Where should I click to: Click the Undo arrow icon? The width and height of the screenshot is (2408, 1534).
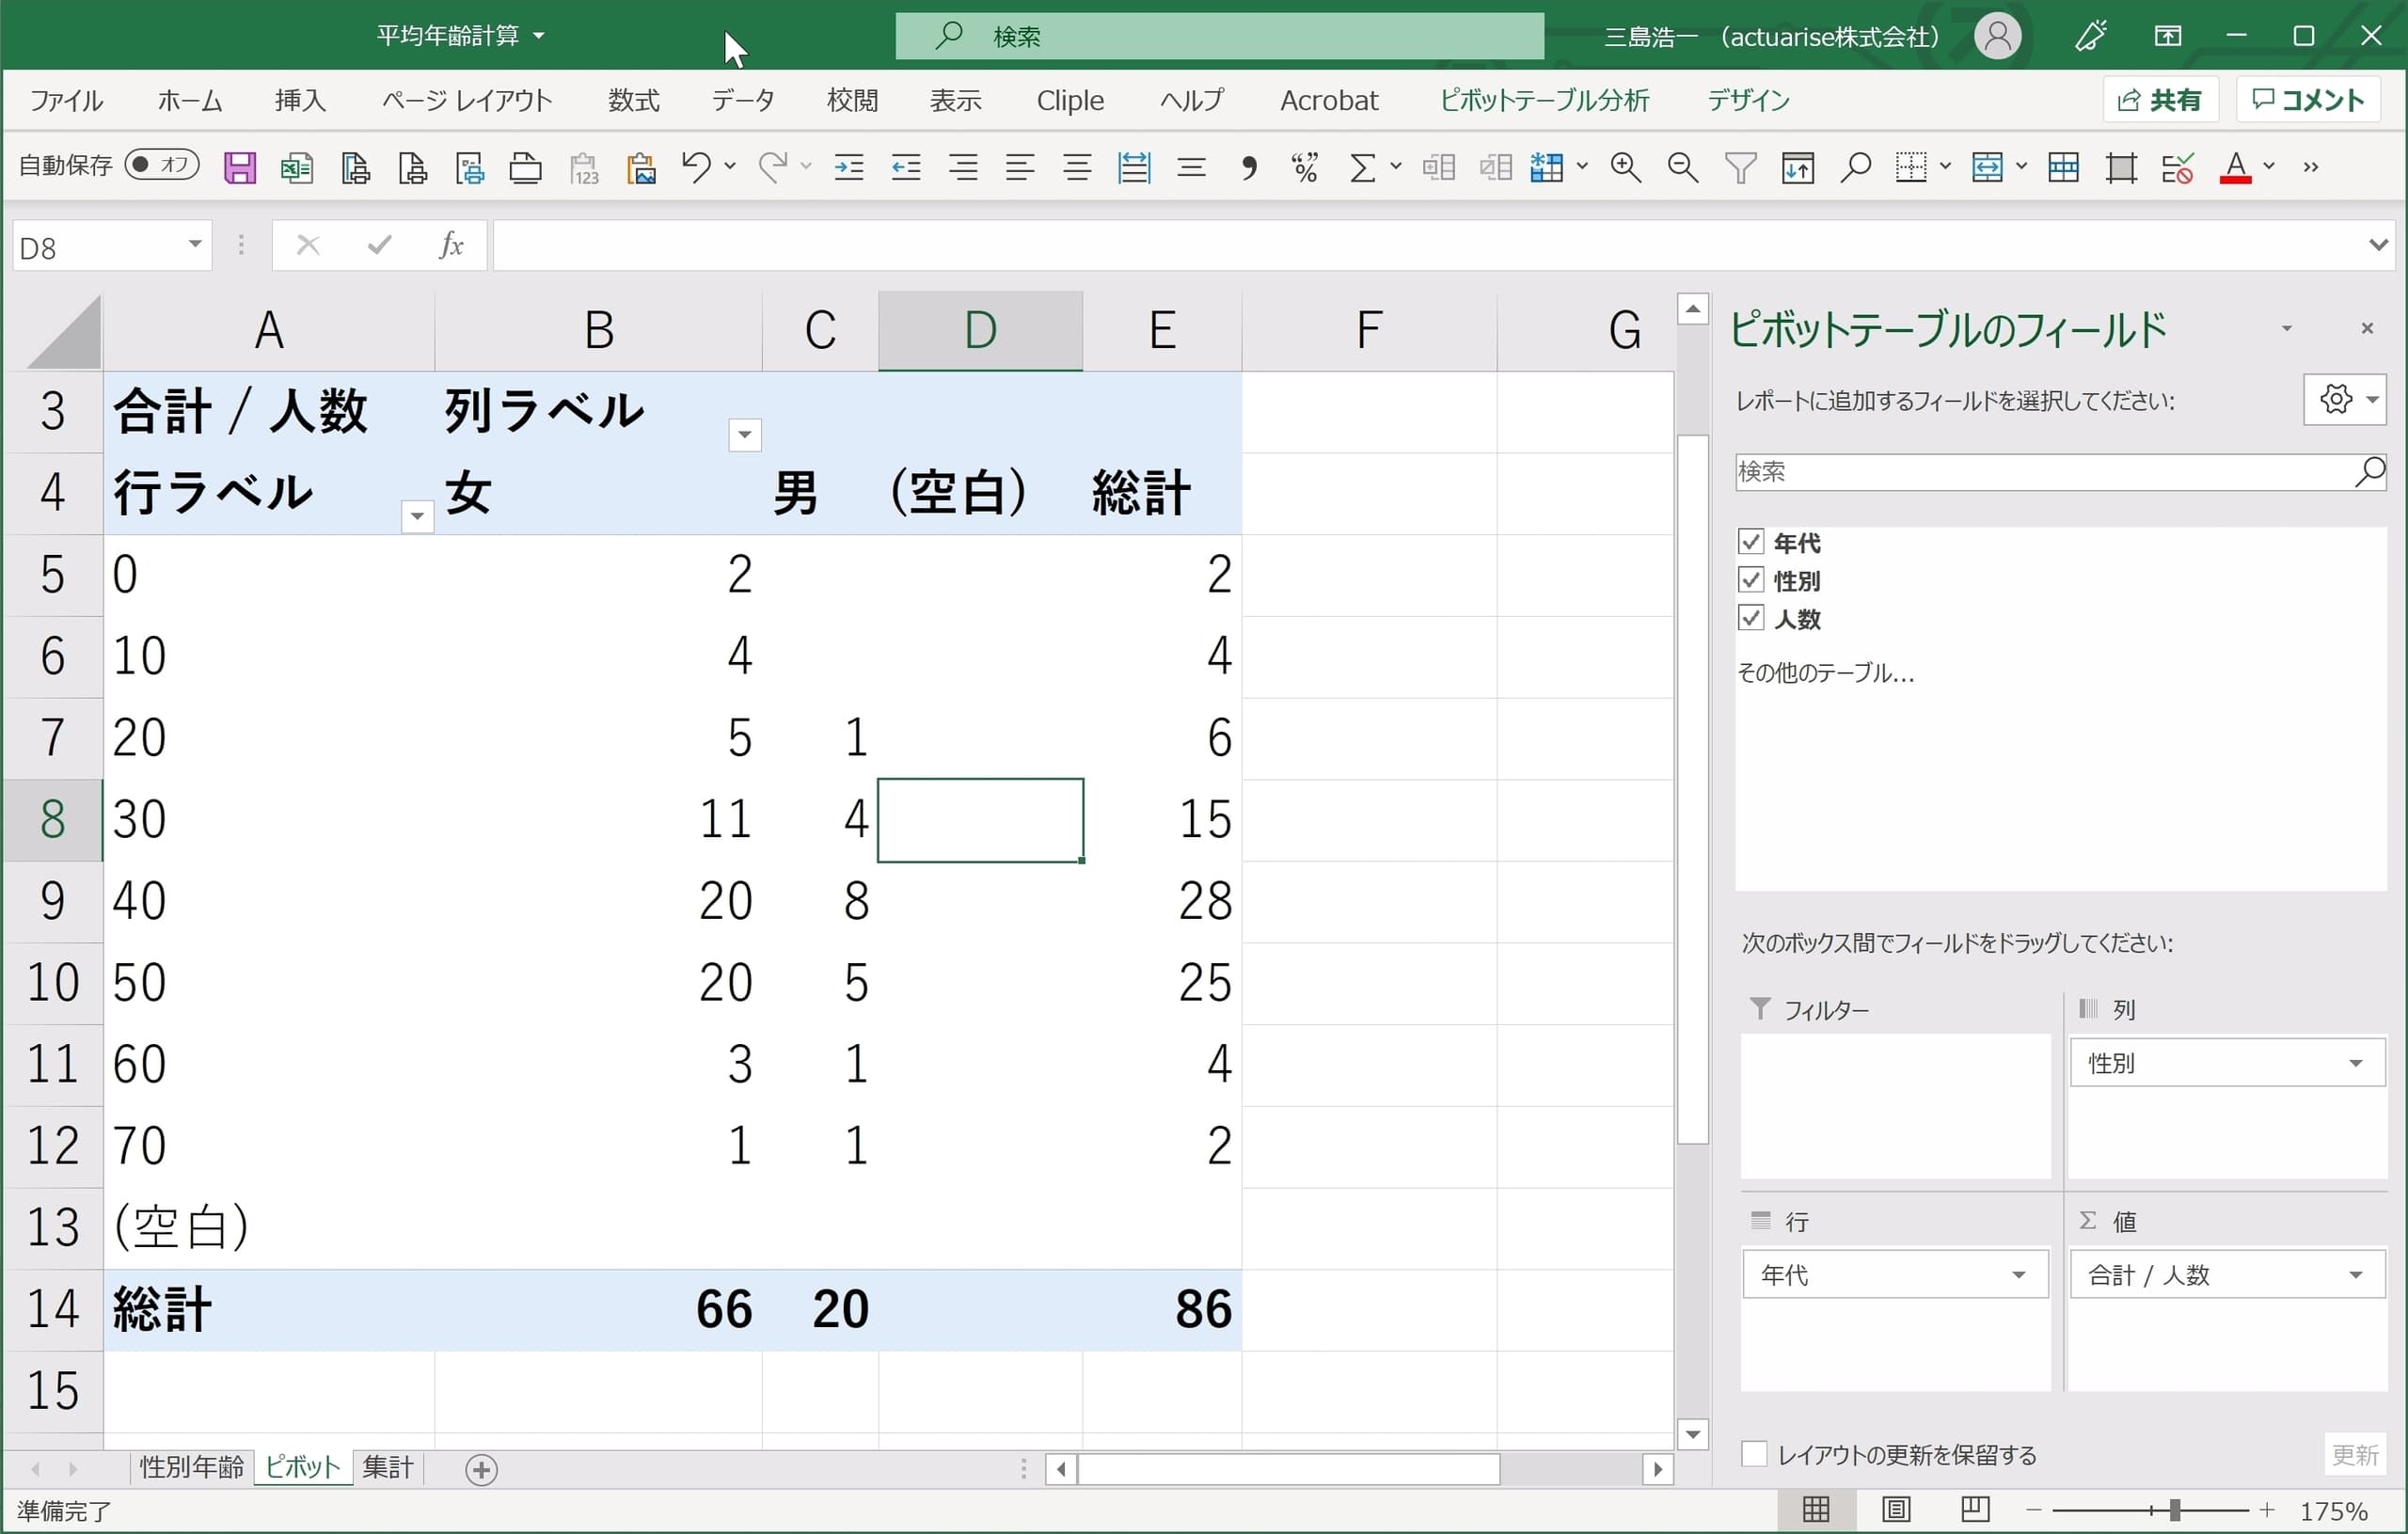click(695, 166)
